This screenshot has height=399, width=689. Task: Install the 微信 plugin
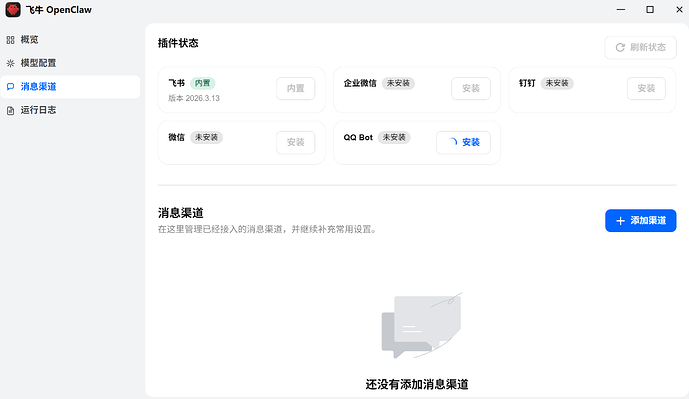click(x=295, y=142)
